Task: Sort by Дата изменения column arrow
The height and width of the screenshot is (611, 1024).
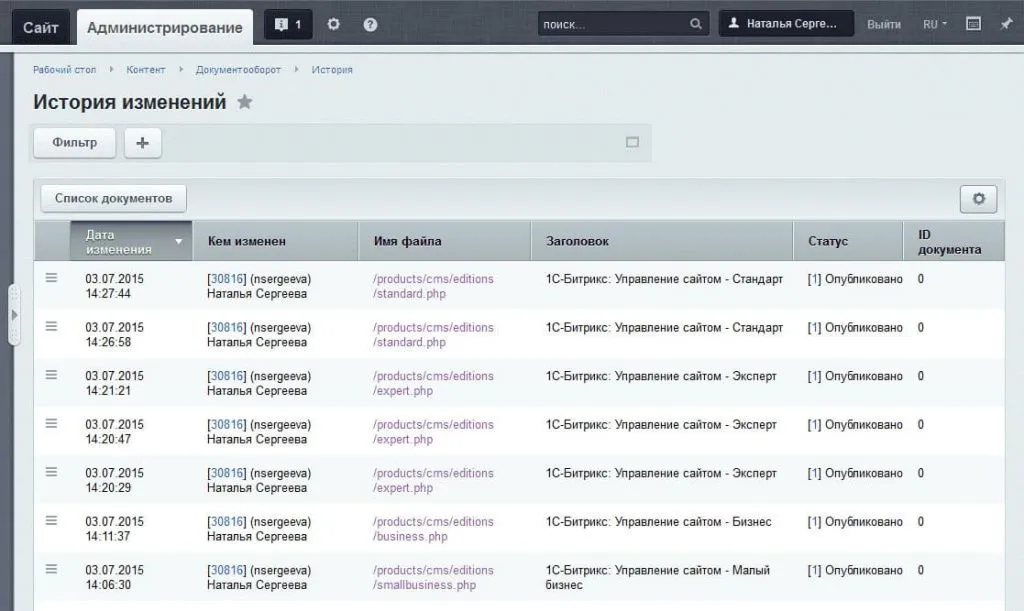Action: [179, 242]
